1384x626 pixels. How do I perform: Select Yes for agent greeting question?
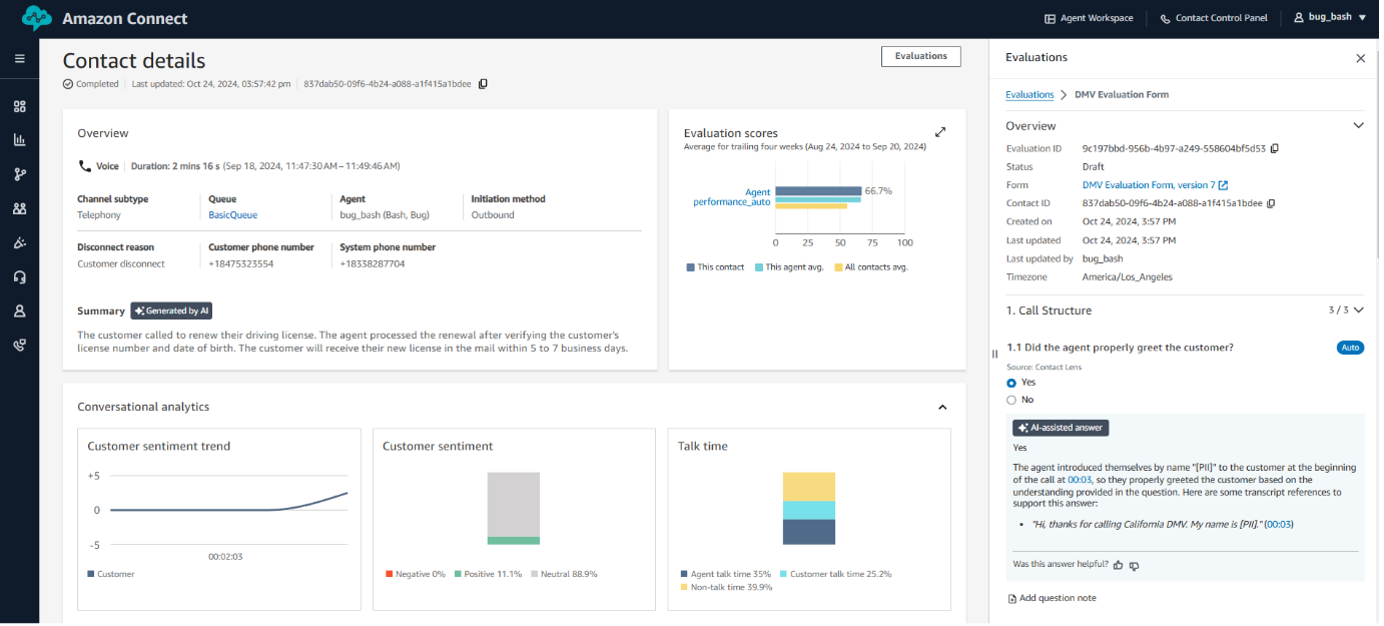(1011, 383)
